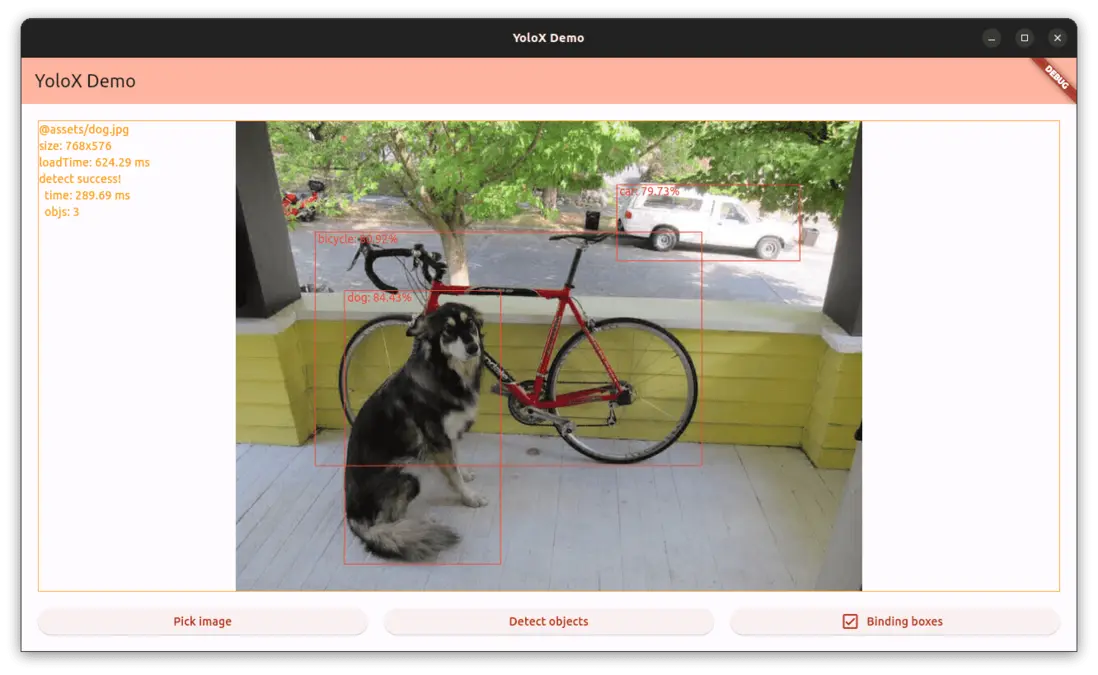Screen dimensions: 1098x675
Task: Click the detect success! status text
Action: (80, 179)
